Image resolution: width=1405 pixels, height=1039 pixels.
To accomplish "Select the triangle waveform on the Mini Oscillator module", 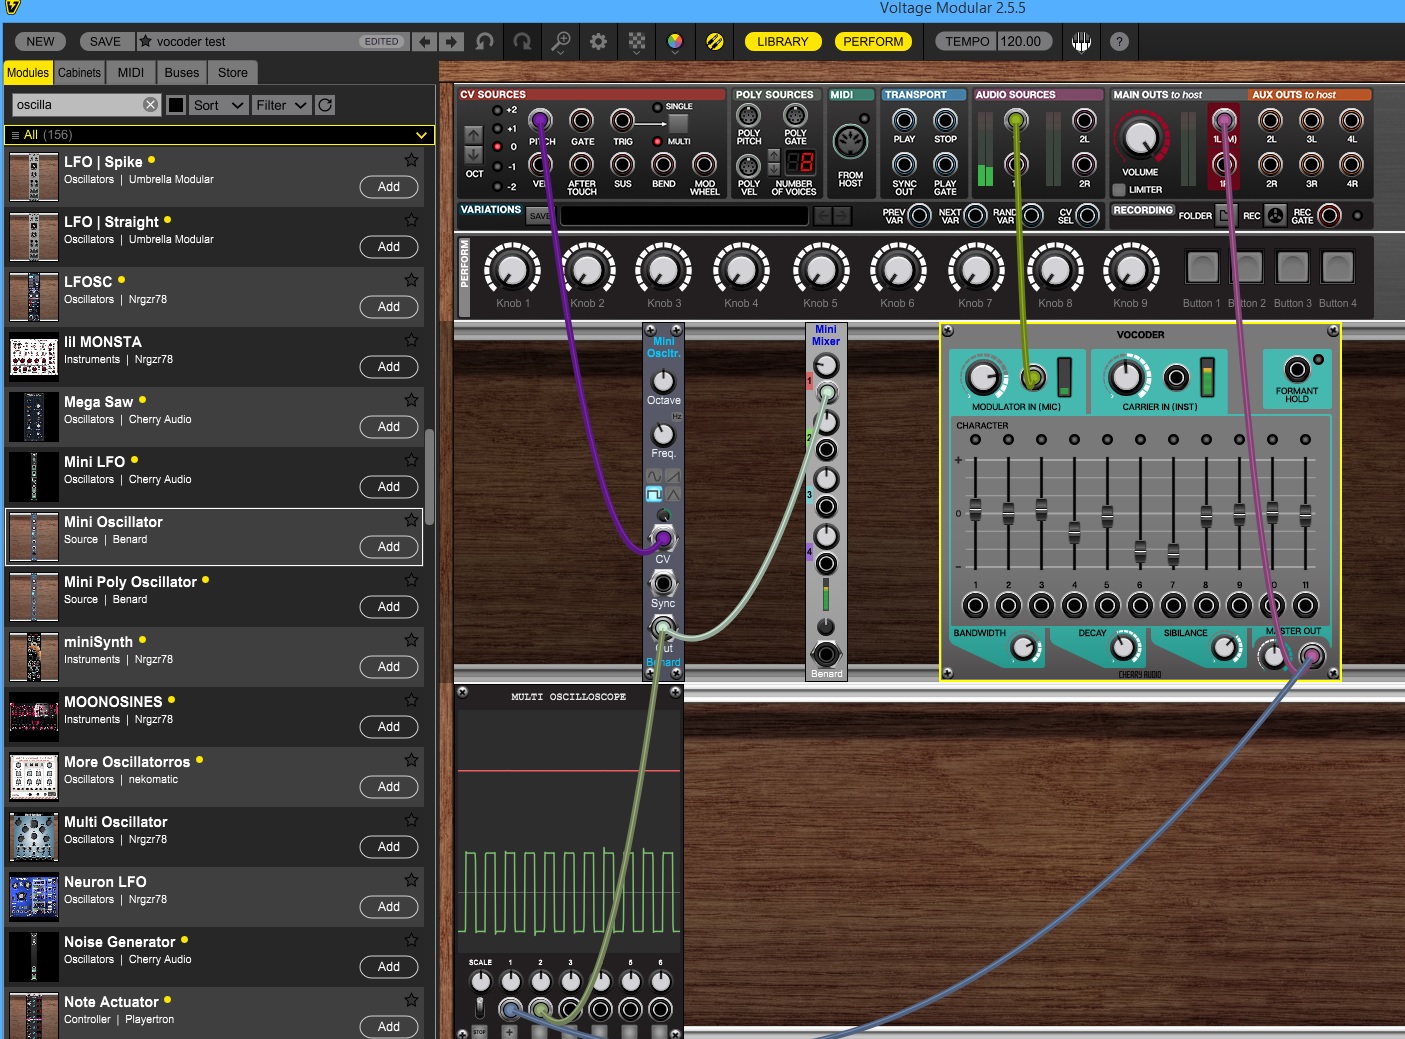I will pos(674,494).
